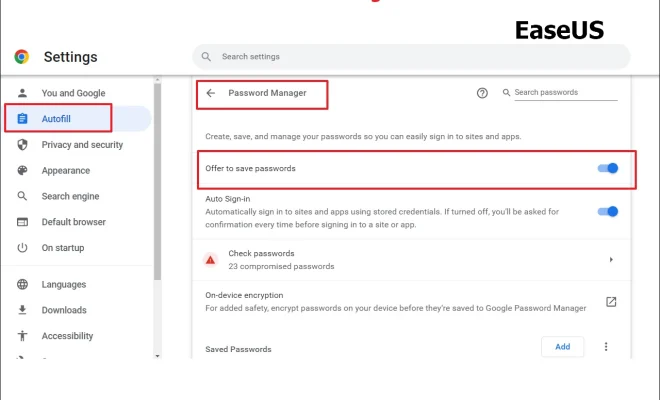Click the Chrome logo icon
The height and width of the screenshot is (400, 660).
point(21,56)
